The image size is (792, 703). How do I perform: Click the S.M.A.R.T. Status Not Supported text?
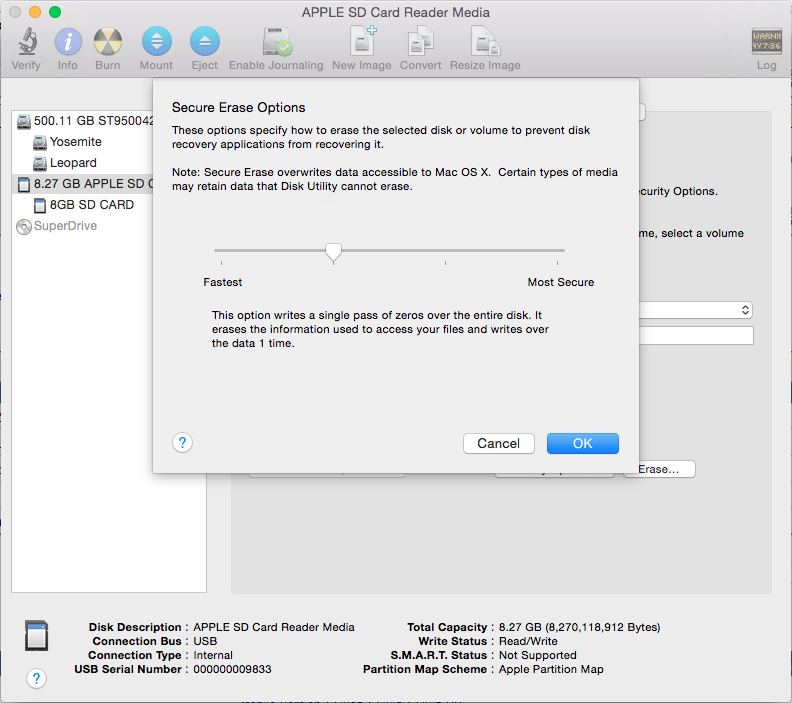[x=537, y=656]
